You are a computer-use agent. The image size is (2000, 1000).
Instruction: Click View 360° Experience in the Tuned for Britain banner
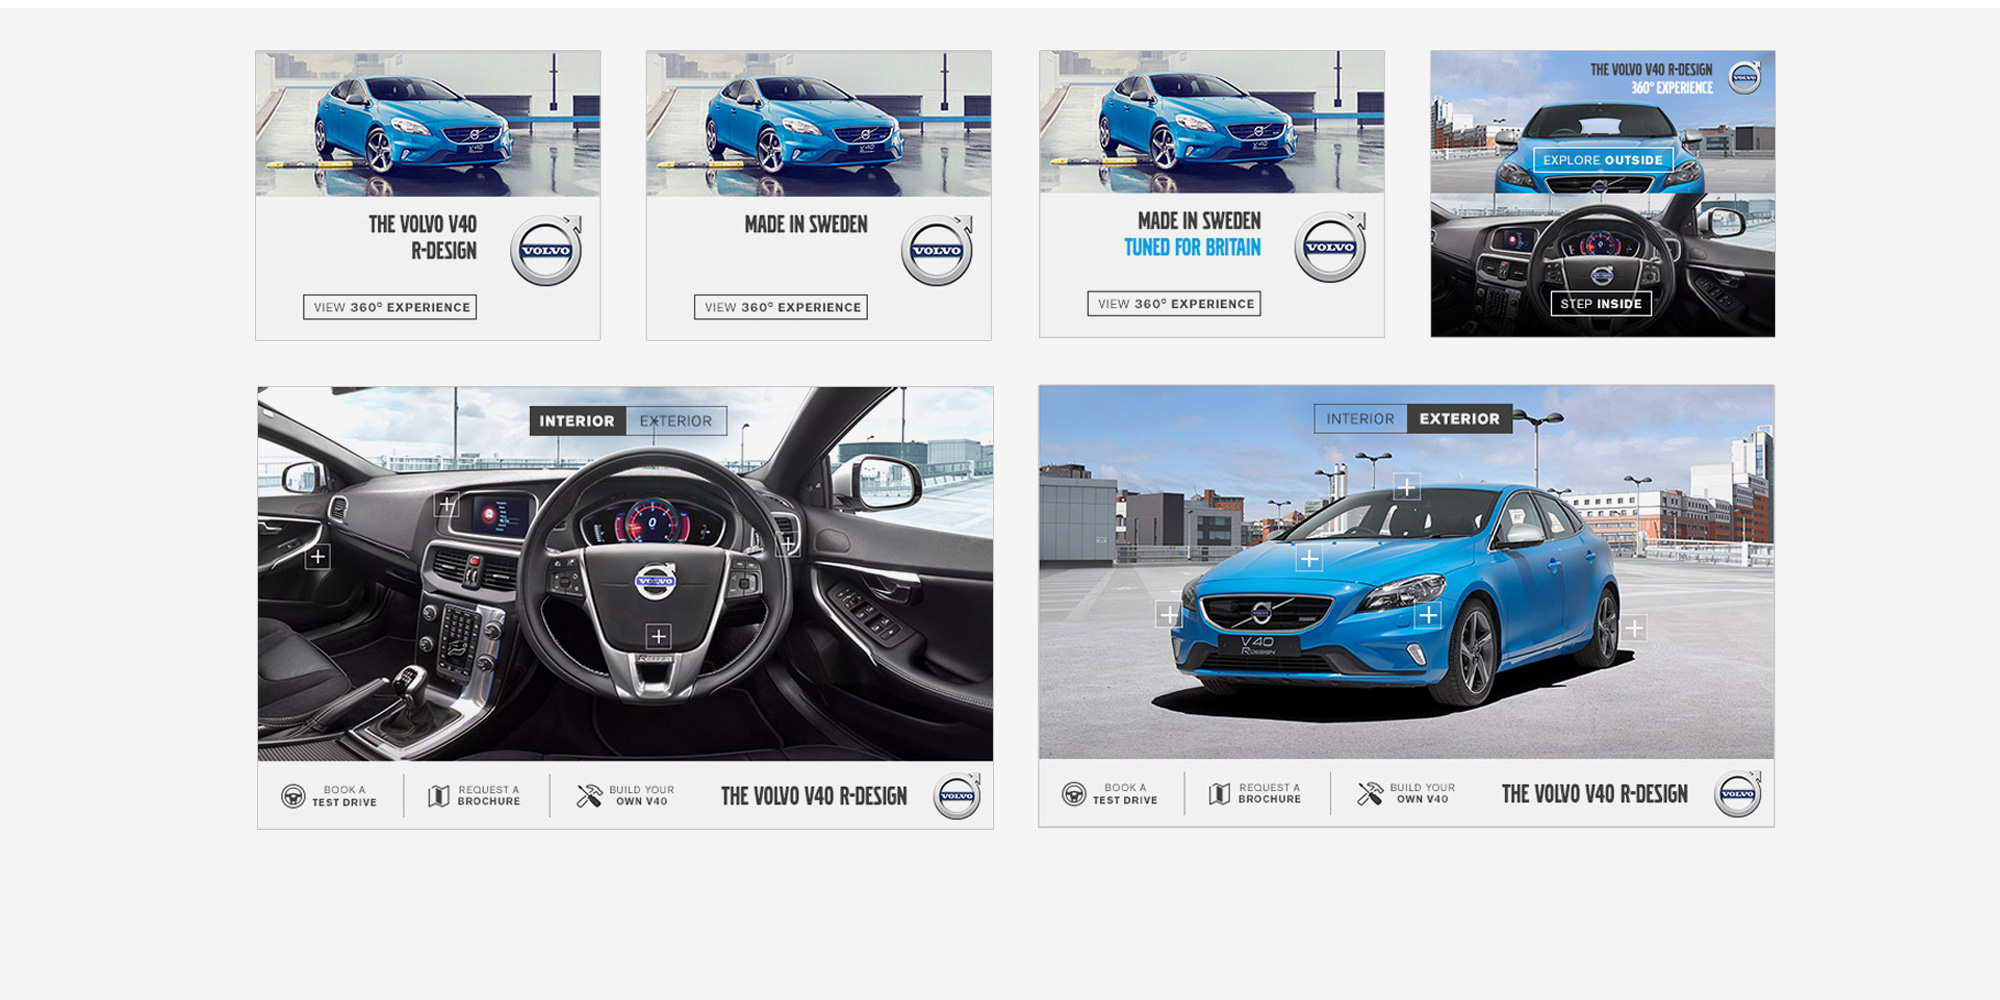pos(1175,303)
